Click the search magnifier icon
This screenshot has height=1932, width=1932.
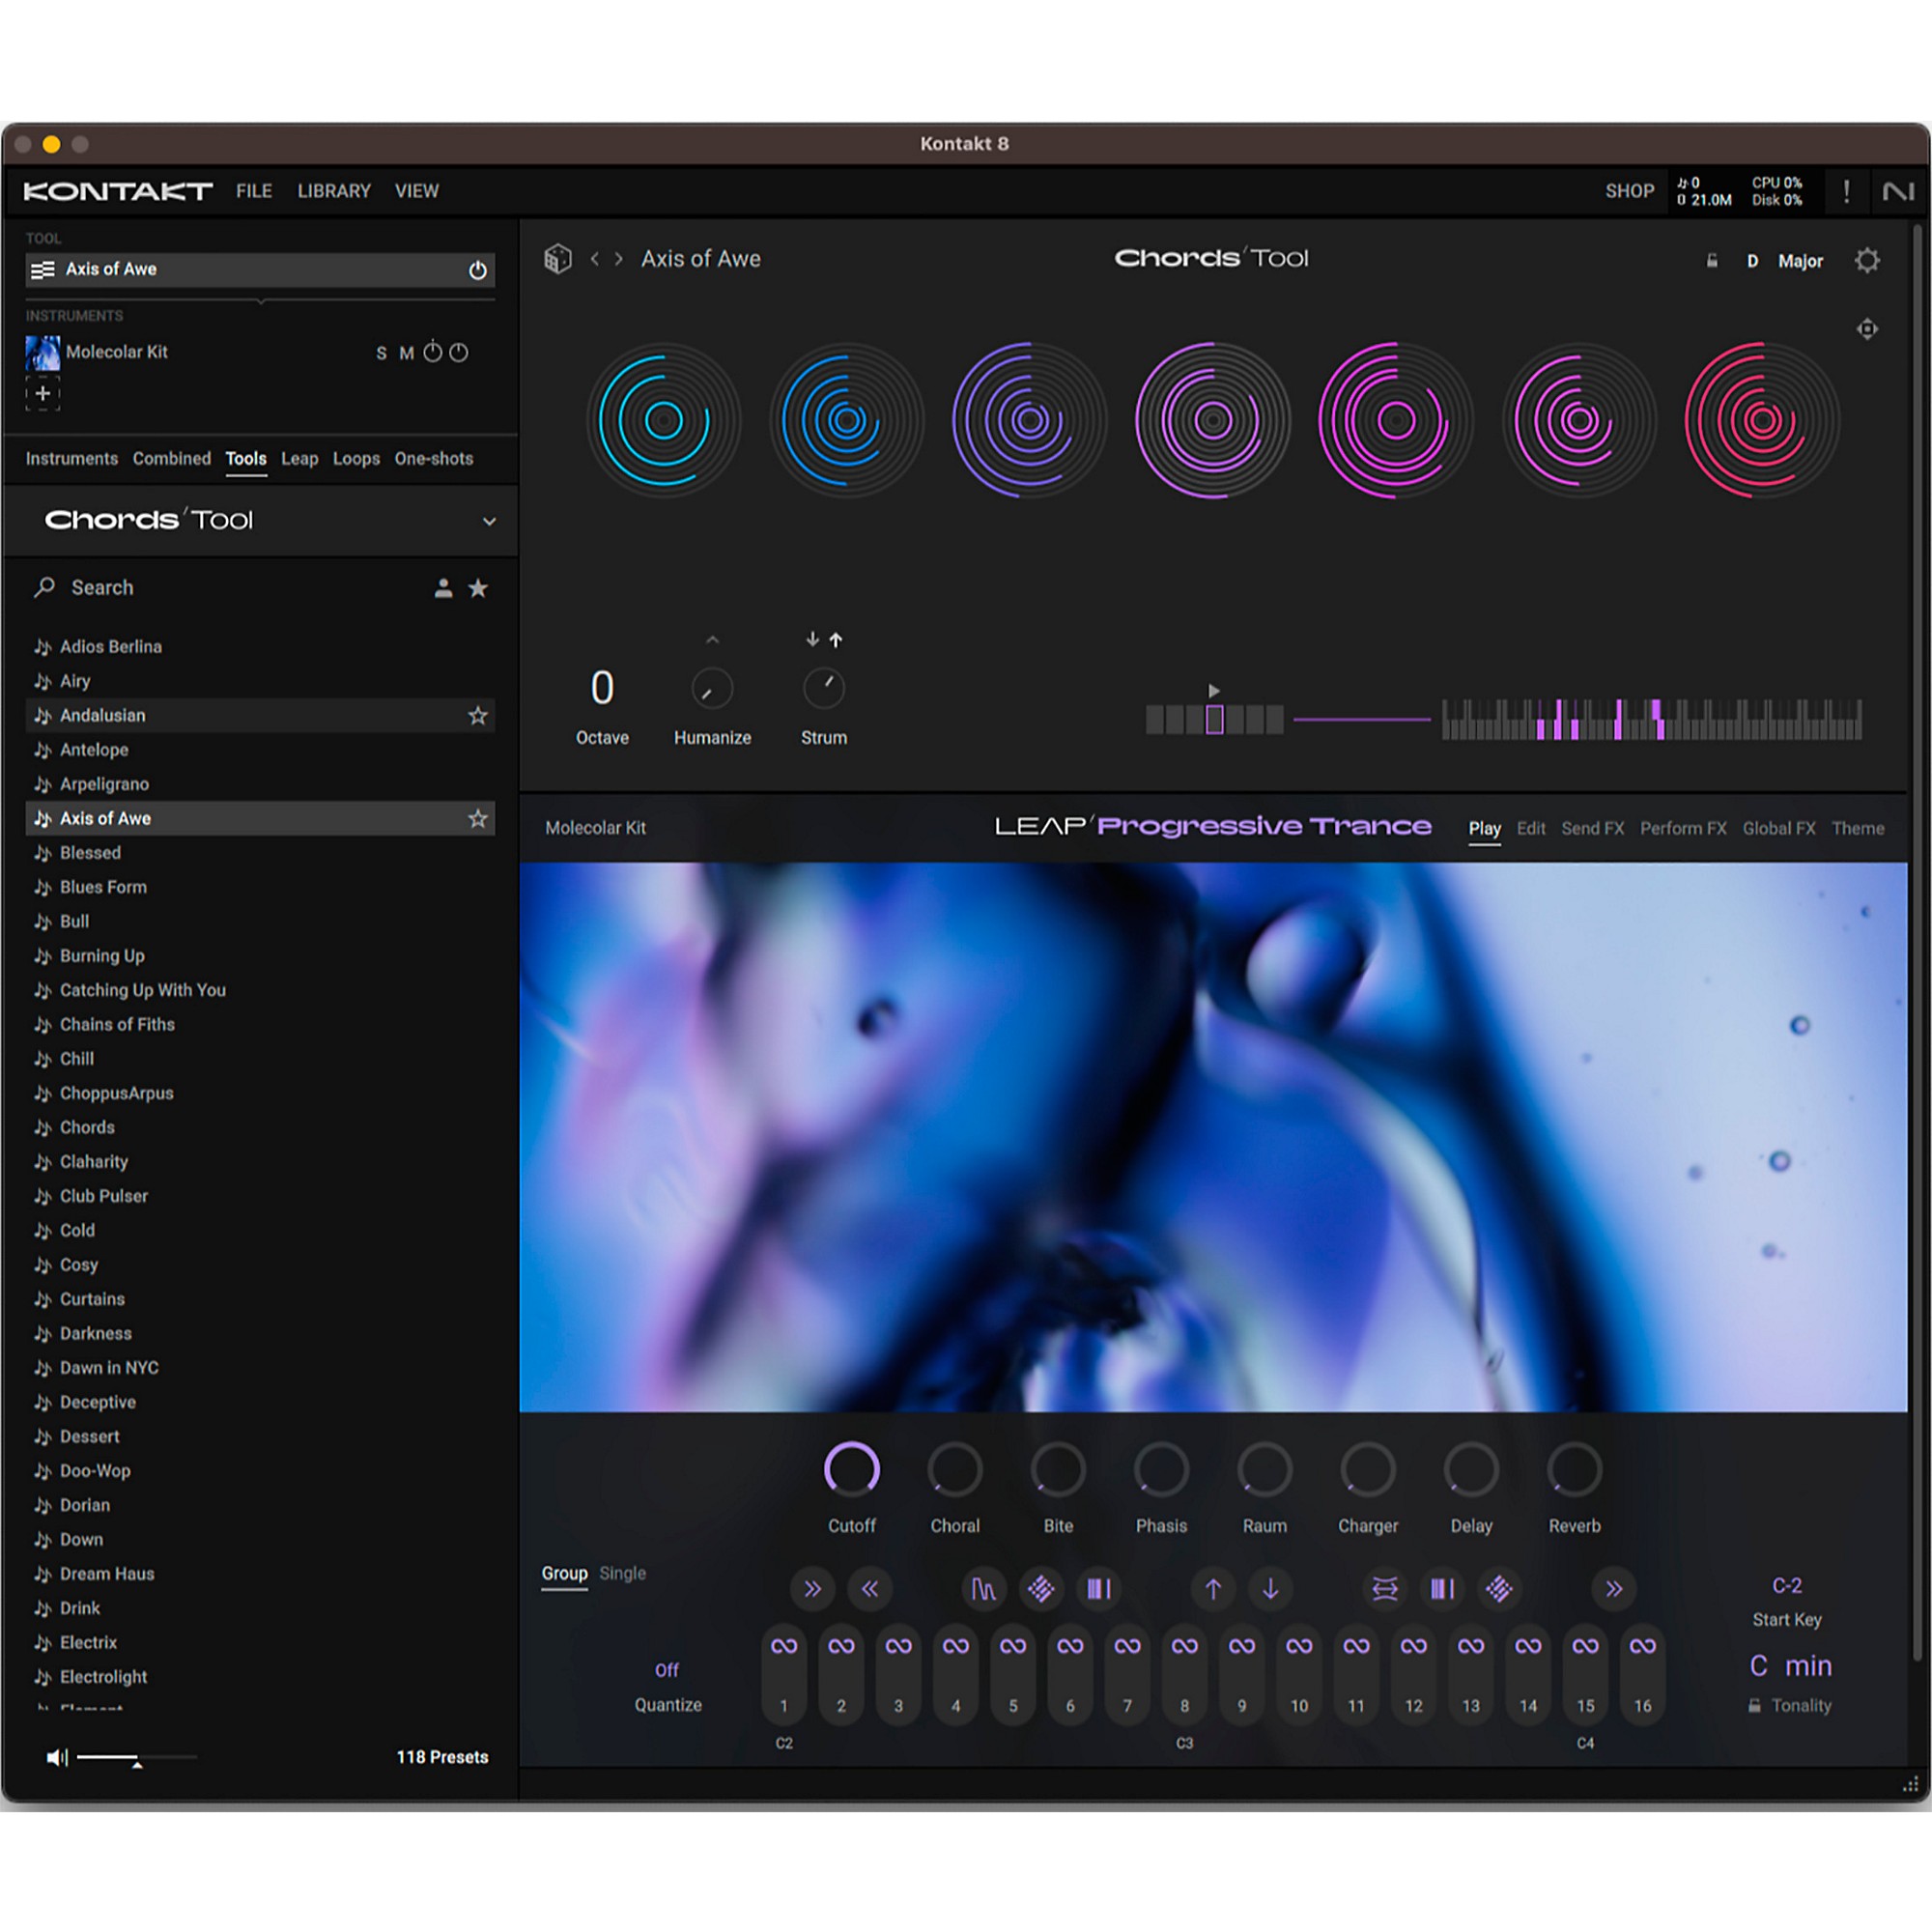point(44,587)
